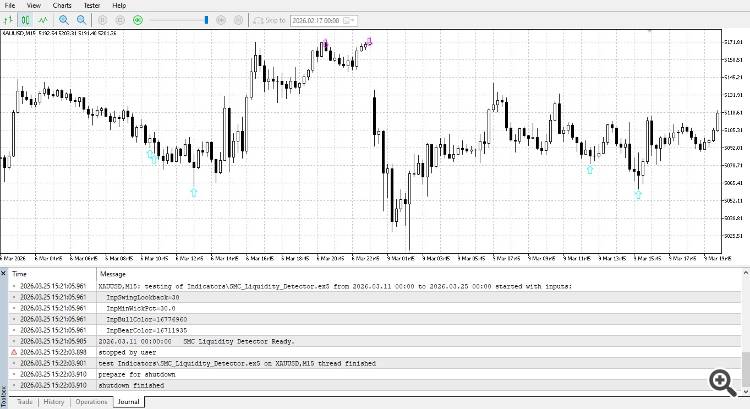
Task: Click the Message column header
Action: pyautogui.click(x=419, y=274)
